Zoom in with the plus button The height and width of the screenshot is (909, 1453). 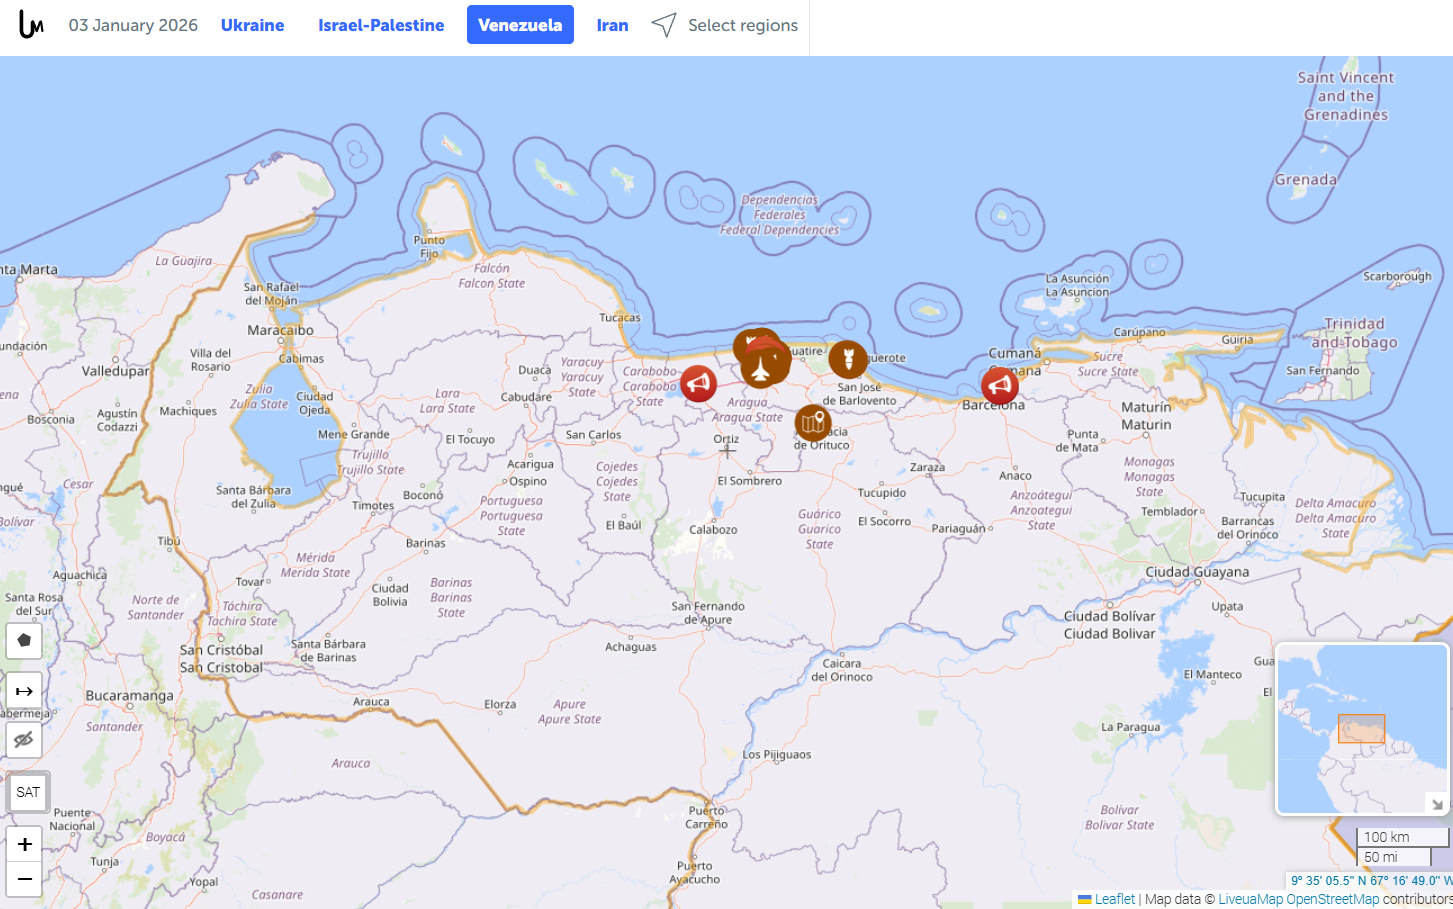point(24,844)
